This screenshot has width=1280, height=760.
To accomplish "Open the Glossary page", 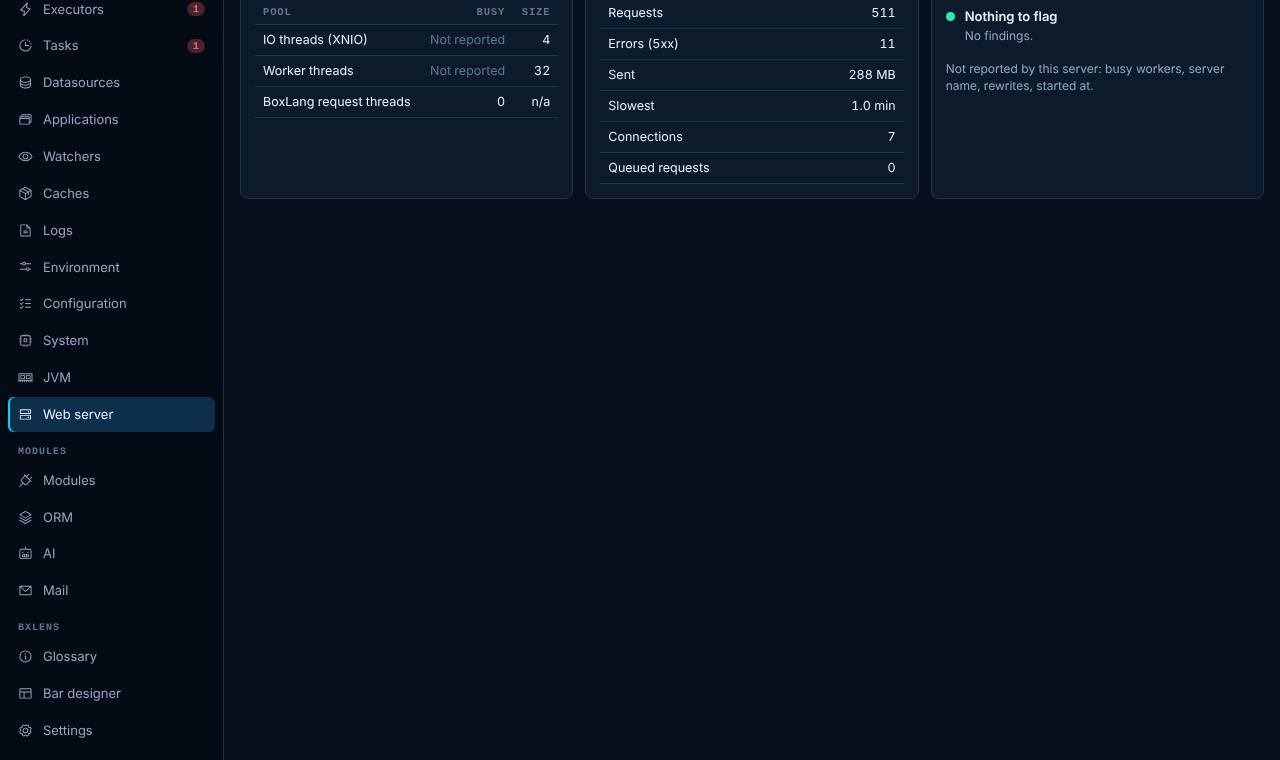I will coord(111,657).
